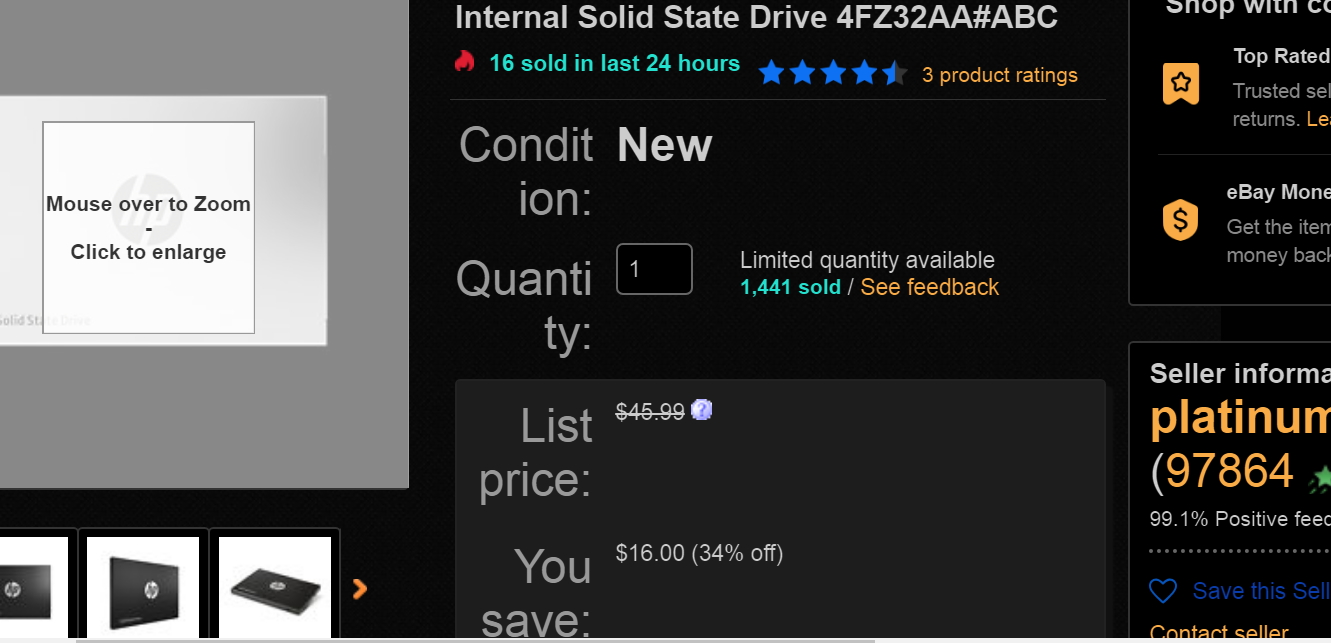Image resolution: width=1331 pixels, height=643 pixels.
Task: Click the eBay Money Back dollar shield icon
Action: [1181, 220]
